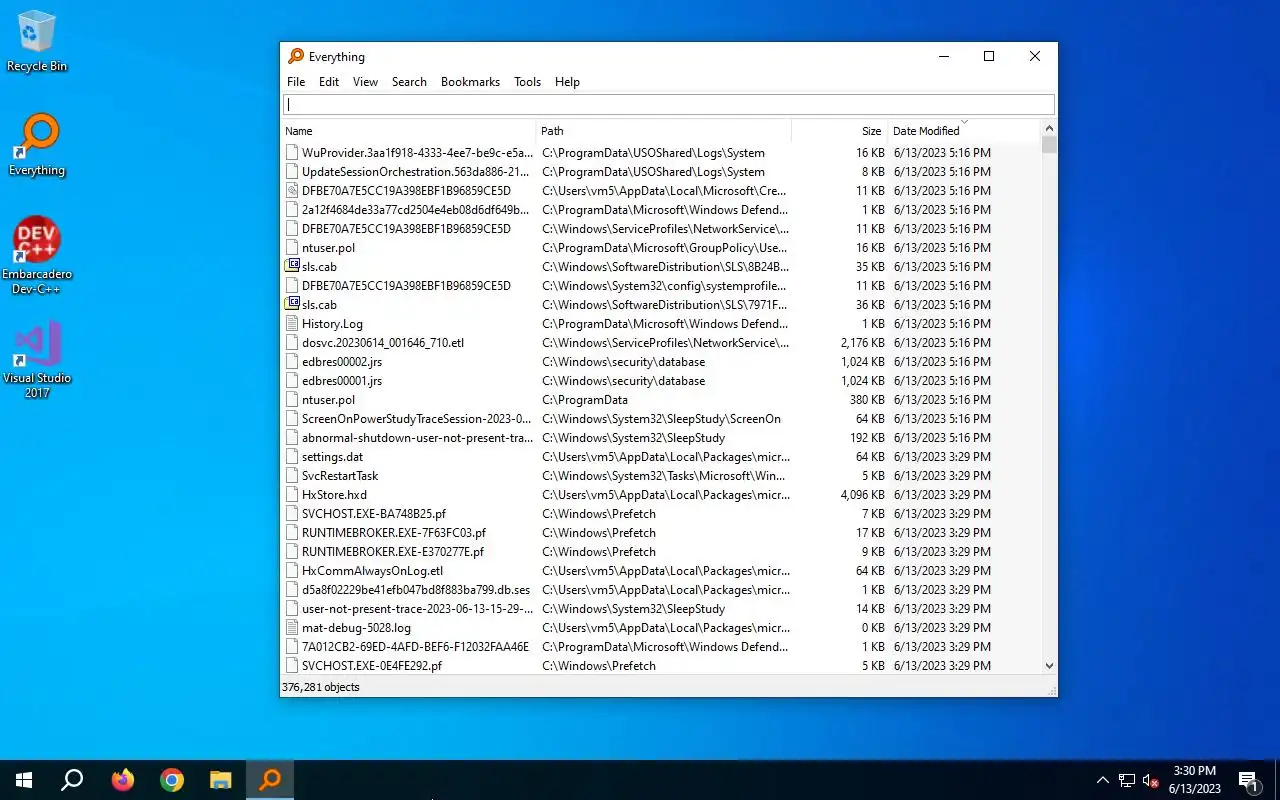Screen dimensions: 1280x800
Task: Select the file RUNTIMEBROKER.EXE-7F63FC03.pf
Action: click(x=394, y=533)
